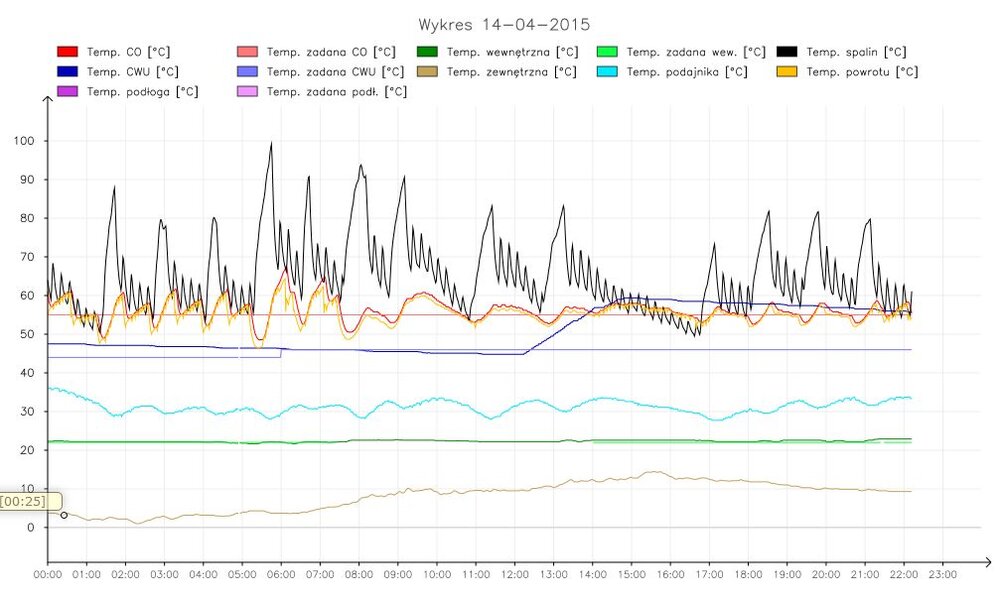The image size is (1000, 599).
Task: Click the red Temp. CO legend swatch
Action: click(x=67, y=52)
